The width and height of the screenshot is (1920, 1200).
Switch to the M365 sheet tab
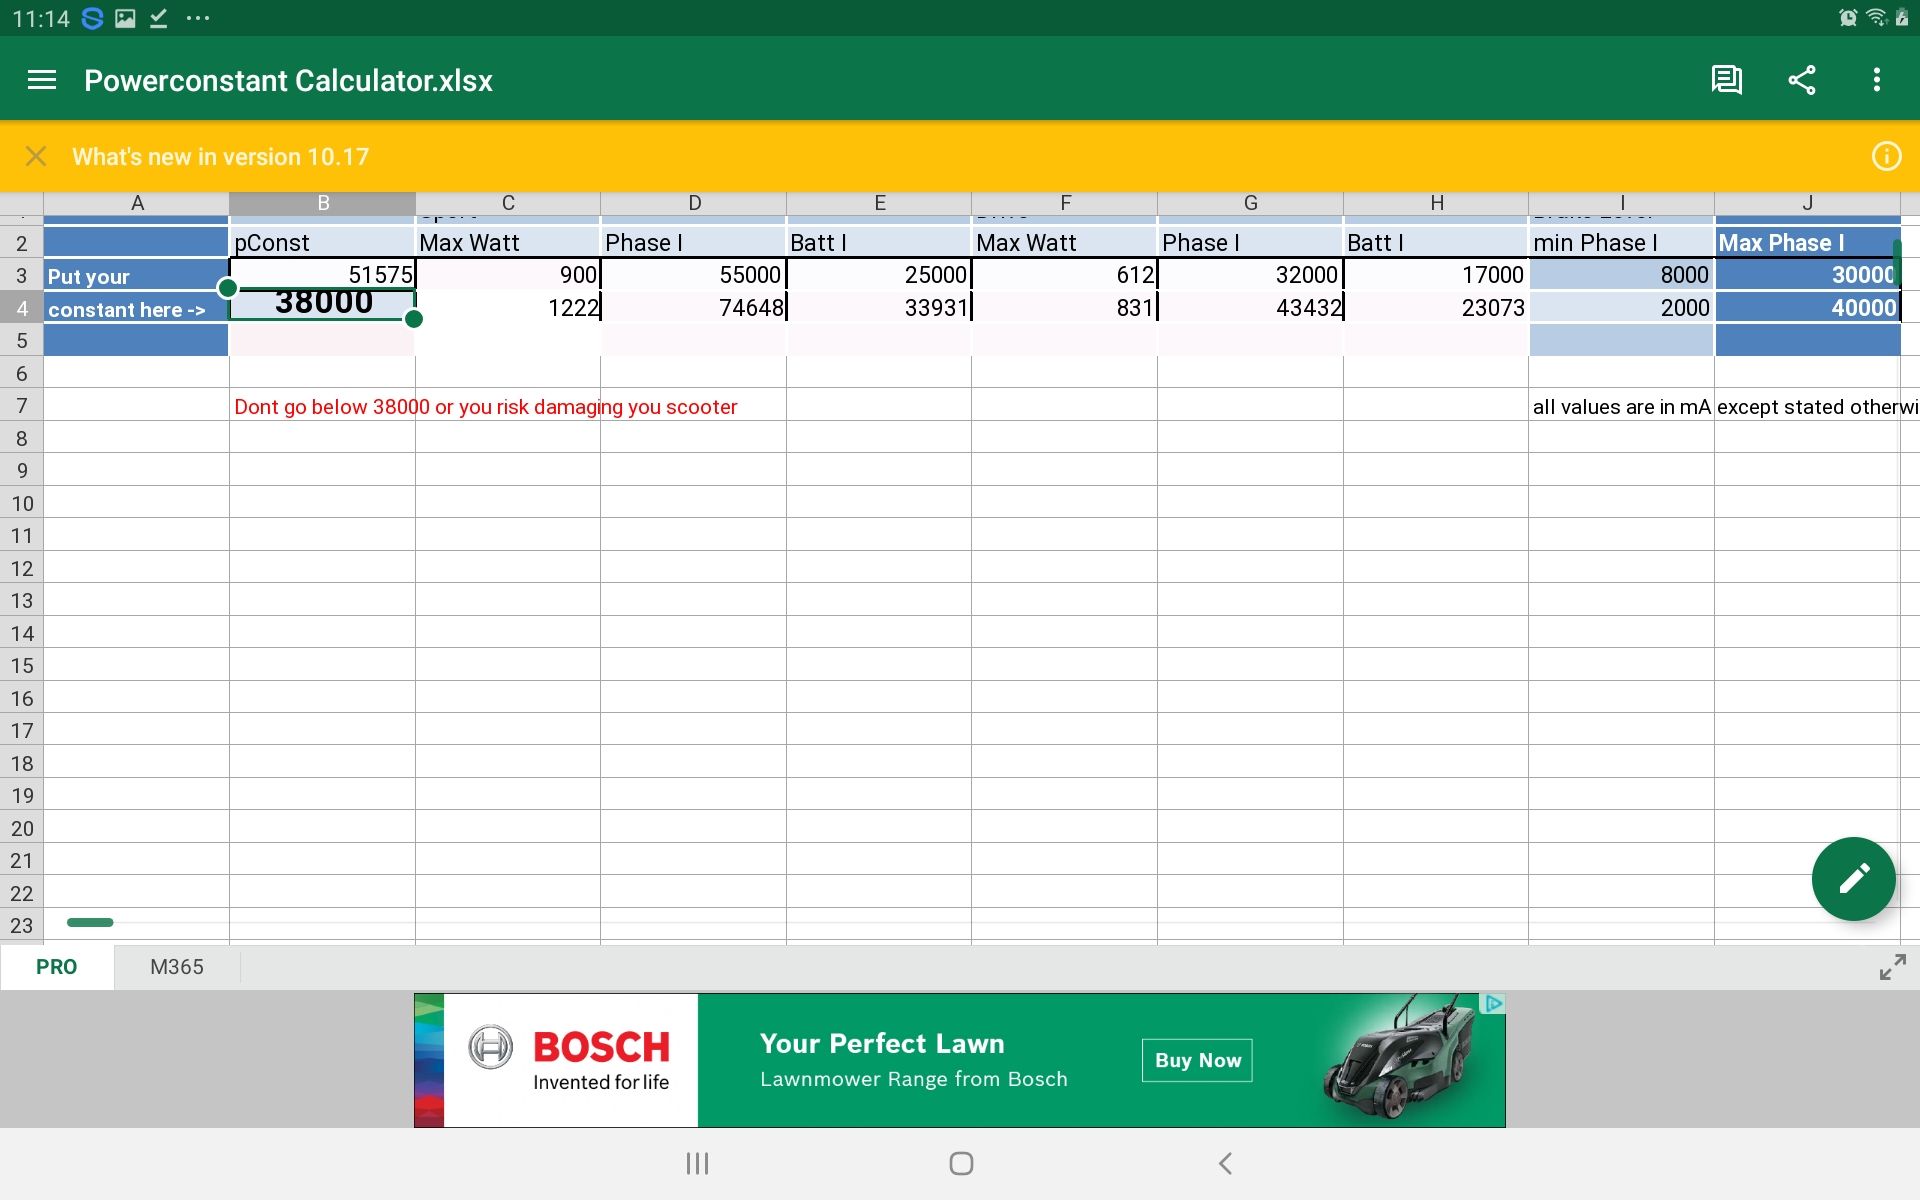click(177, 967)
